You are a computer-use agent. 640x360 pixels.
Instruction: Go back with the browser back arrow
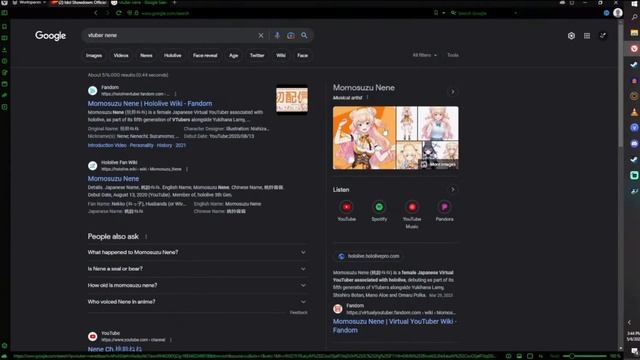point(96,13)
